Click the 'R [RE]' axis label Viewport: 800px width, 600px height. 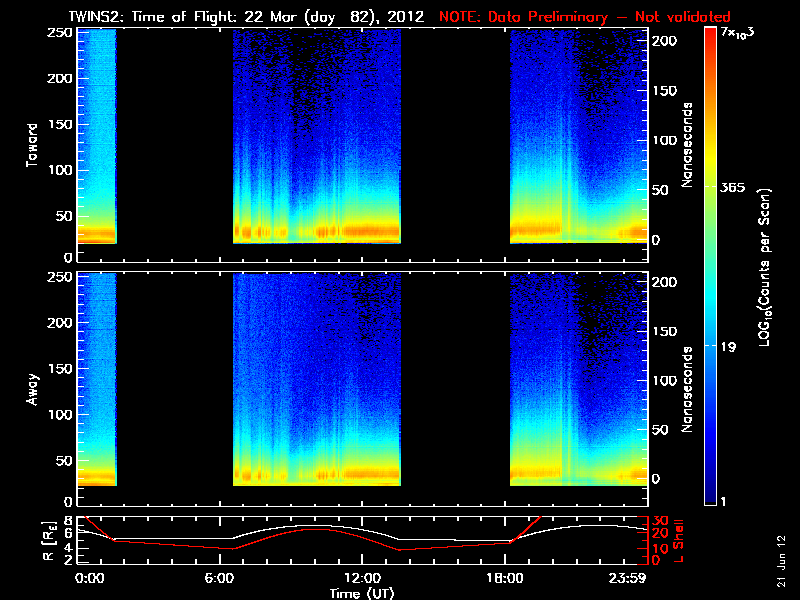tap(49, 540)
